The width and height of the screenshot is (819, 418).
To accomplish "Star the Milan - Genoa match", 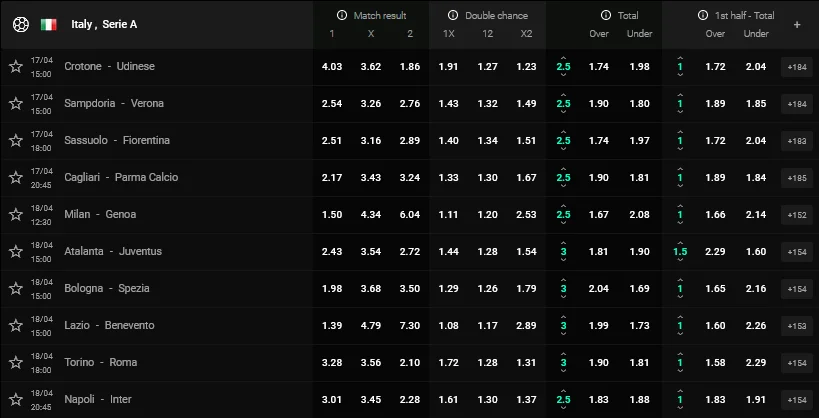I will [x=15, y=215].
